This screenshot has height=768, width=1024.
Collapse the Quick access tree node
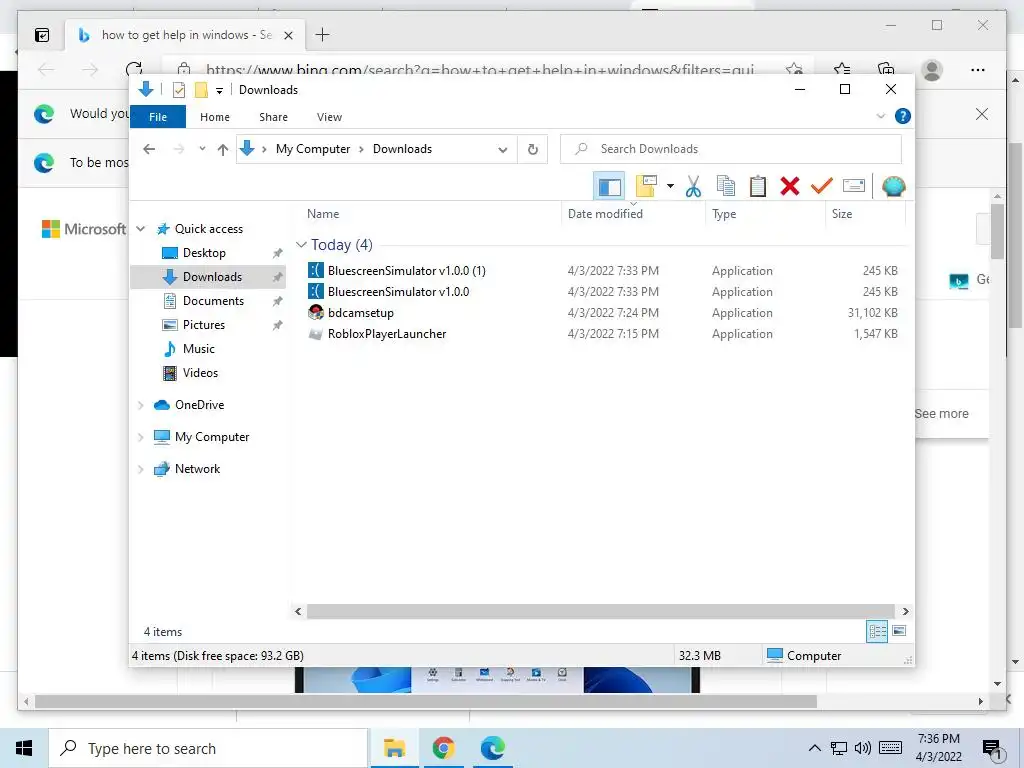pos(140,229)
